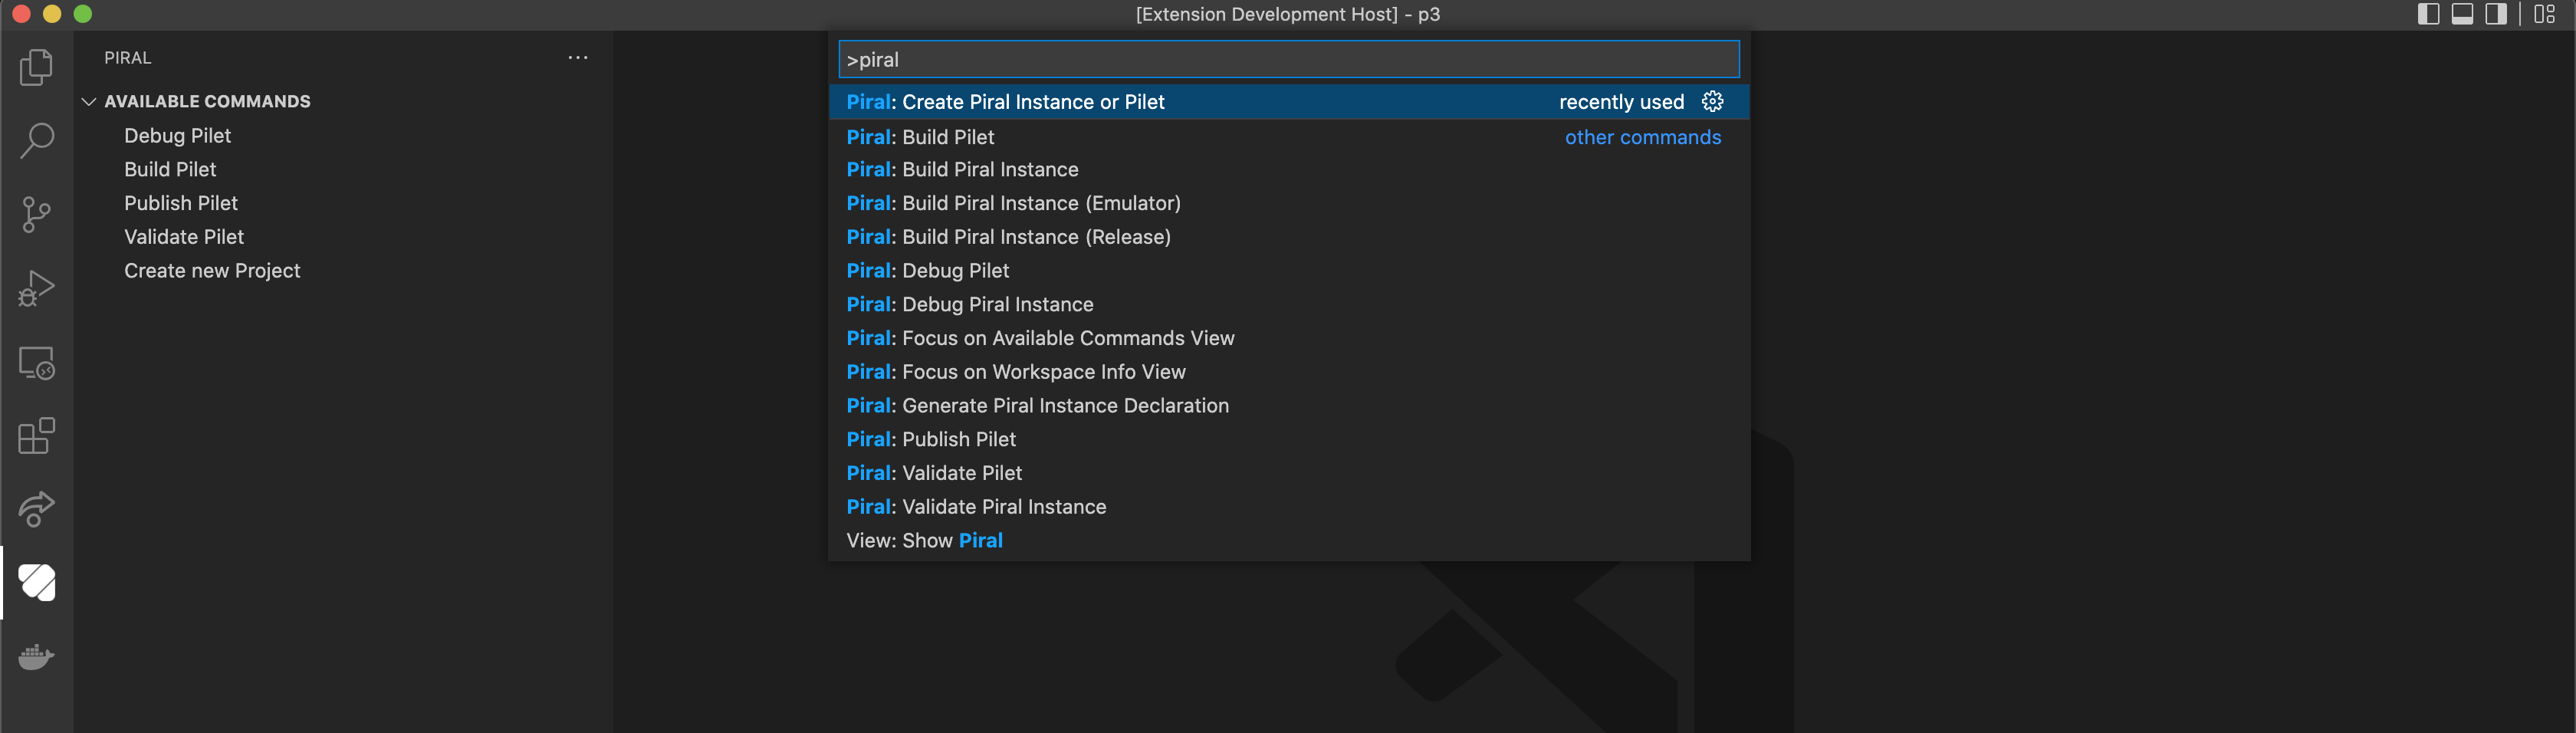Open the Explorer view icon
The width and height of the screenshot is (2576, 733).
coord(37,68)
